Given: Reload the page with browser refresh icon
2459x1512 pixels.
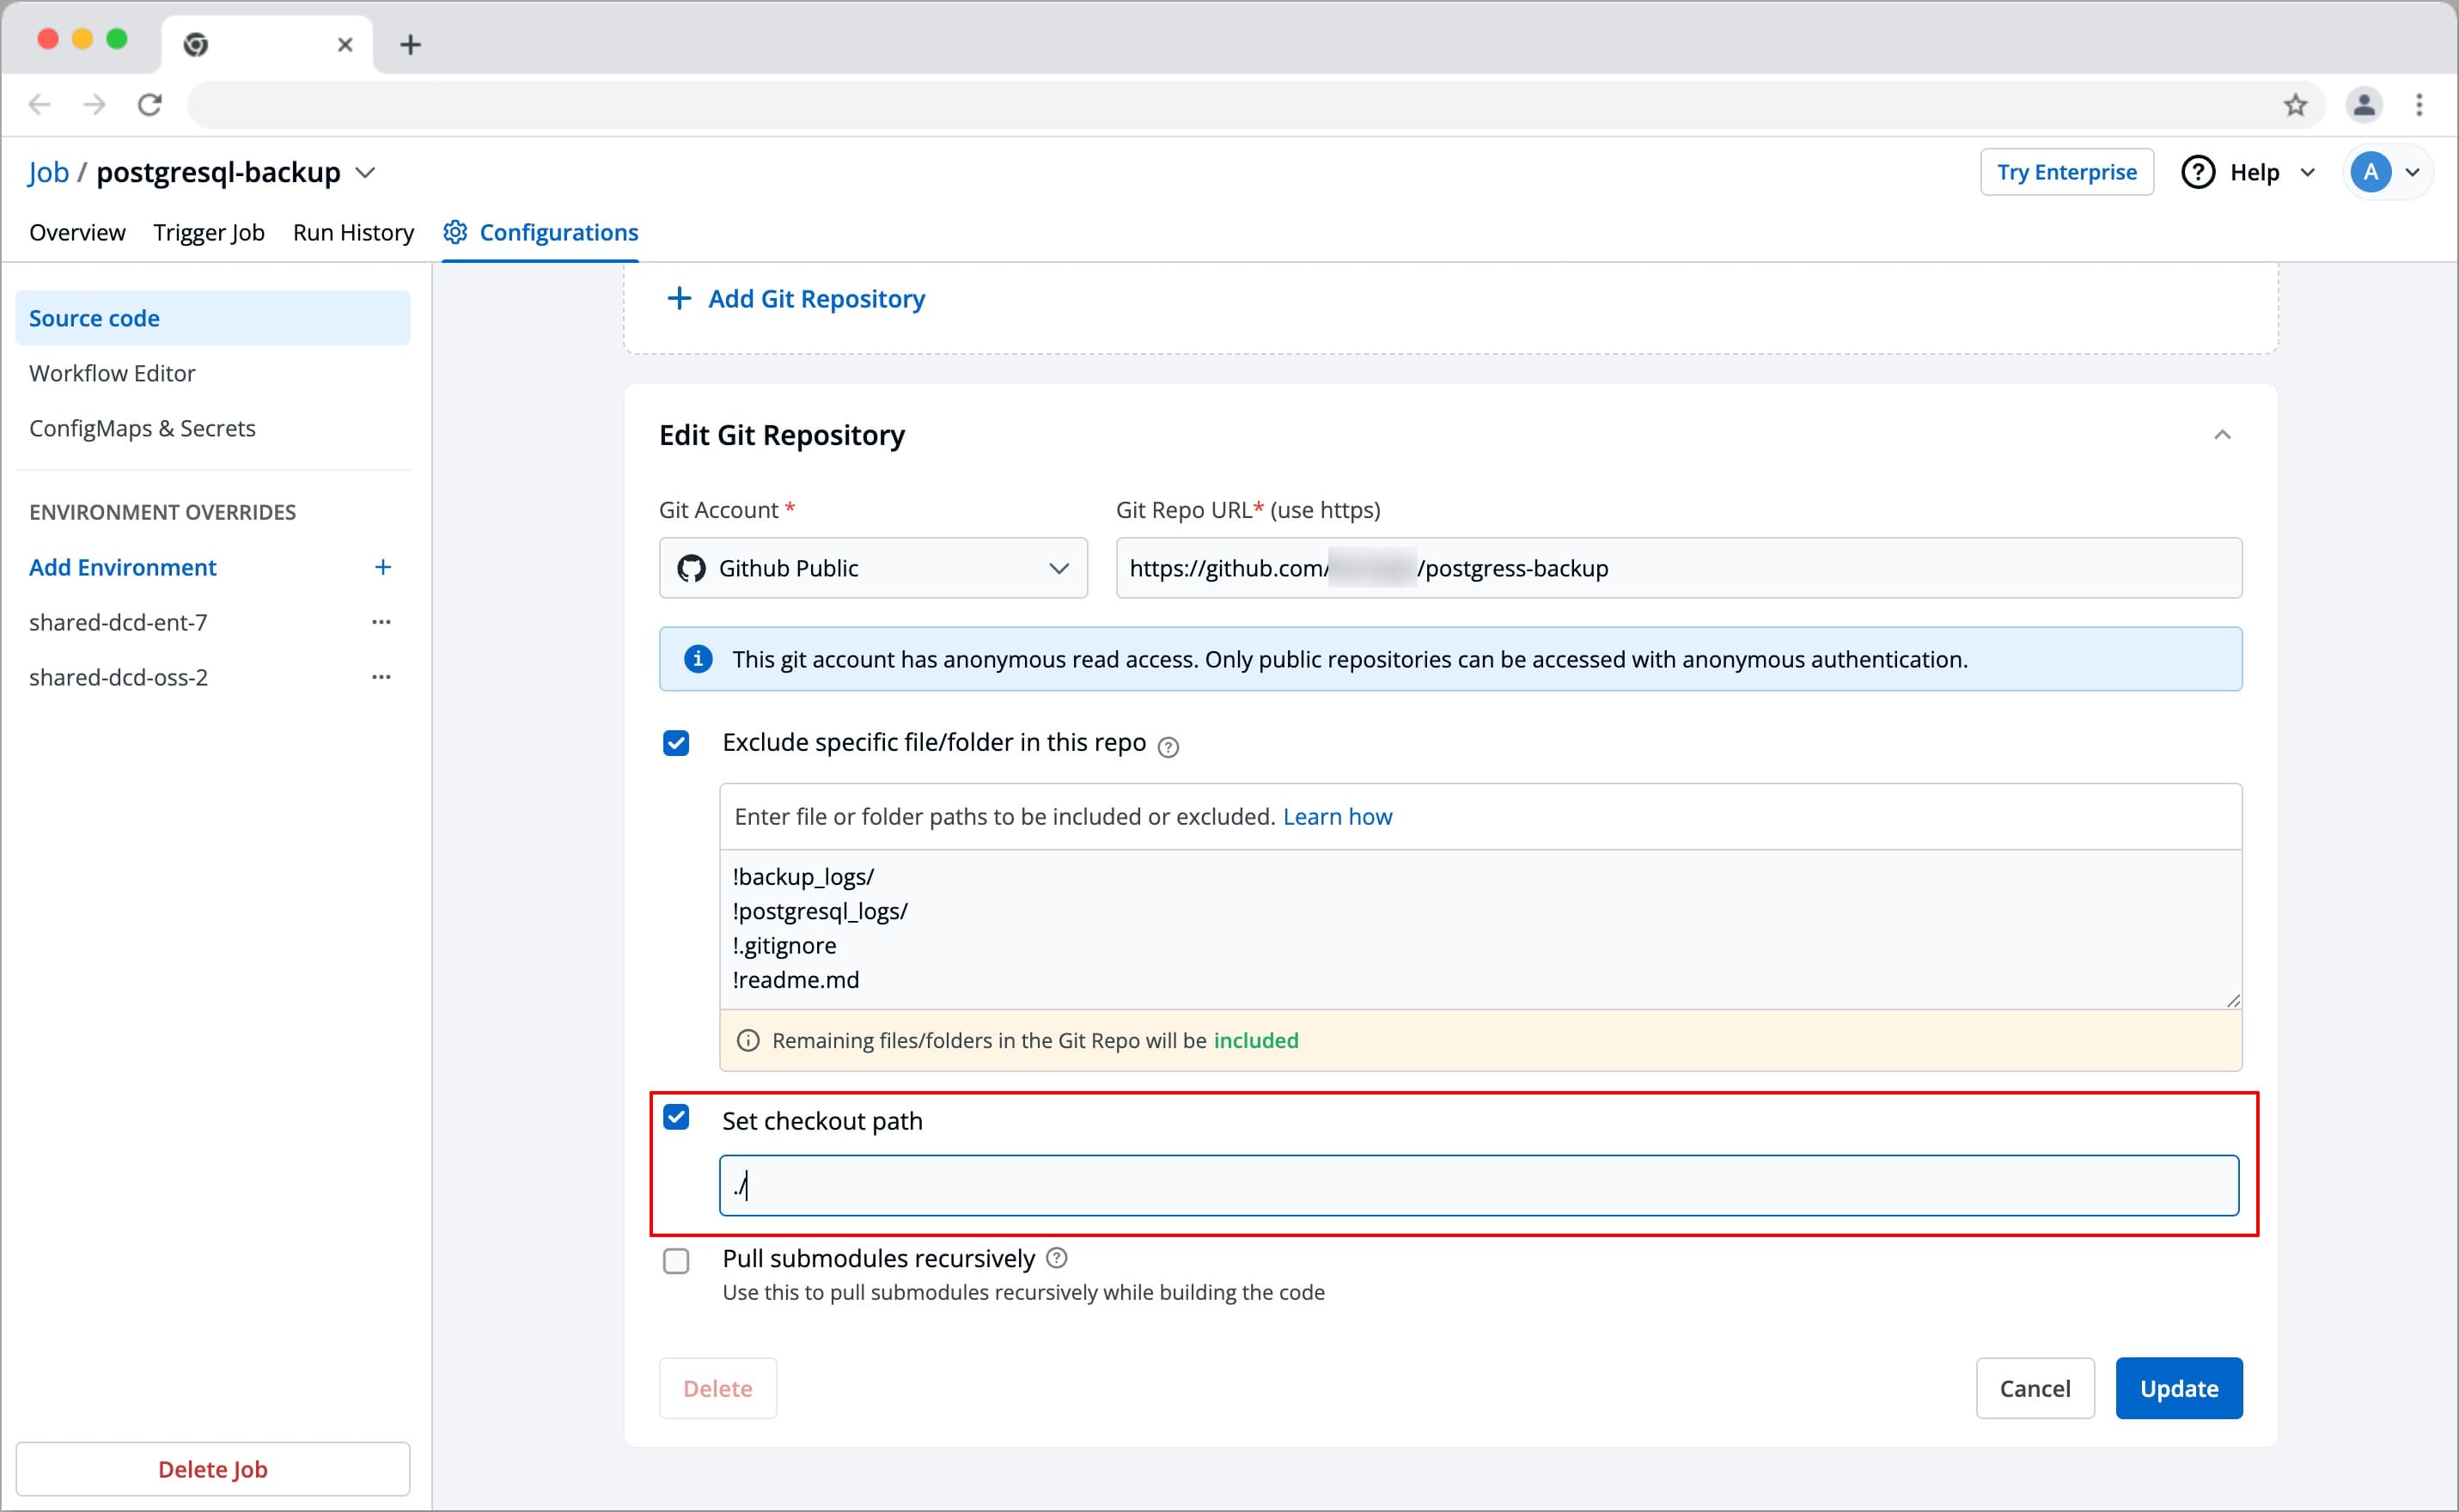Looking at the screenshot, I should pos(150,104).
